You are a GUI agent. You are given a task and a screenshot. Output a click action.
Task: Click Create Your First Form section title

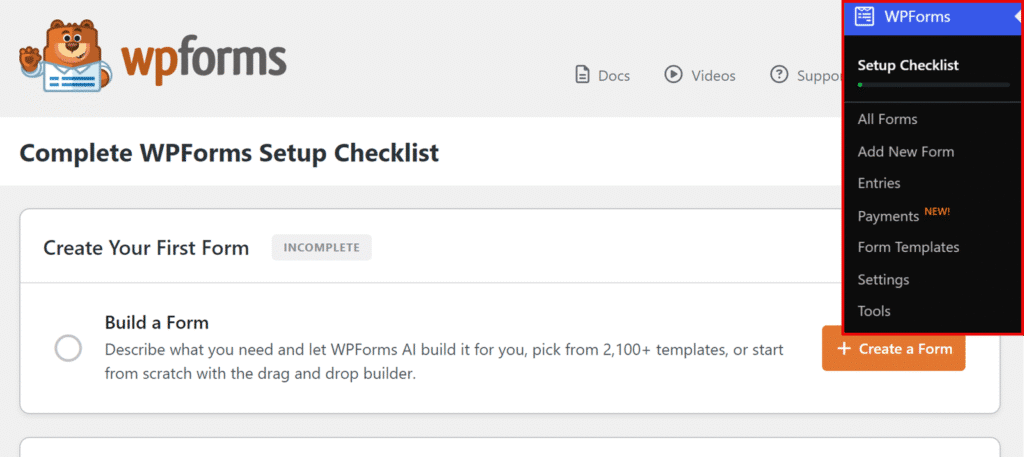pyautogui.click(x=146, y=248)
